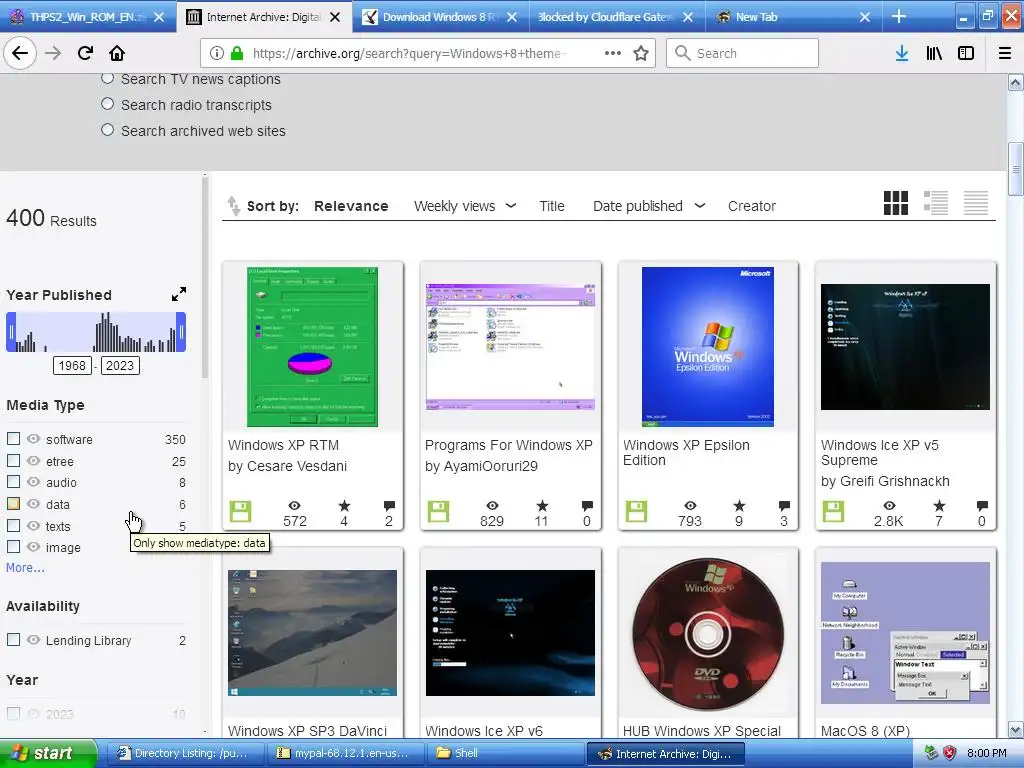Switch results to compact list view
Viewport: 1024px width, 768px height.
point(976,203)
